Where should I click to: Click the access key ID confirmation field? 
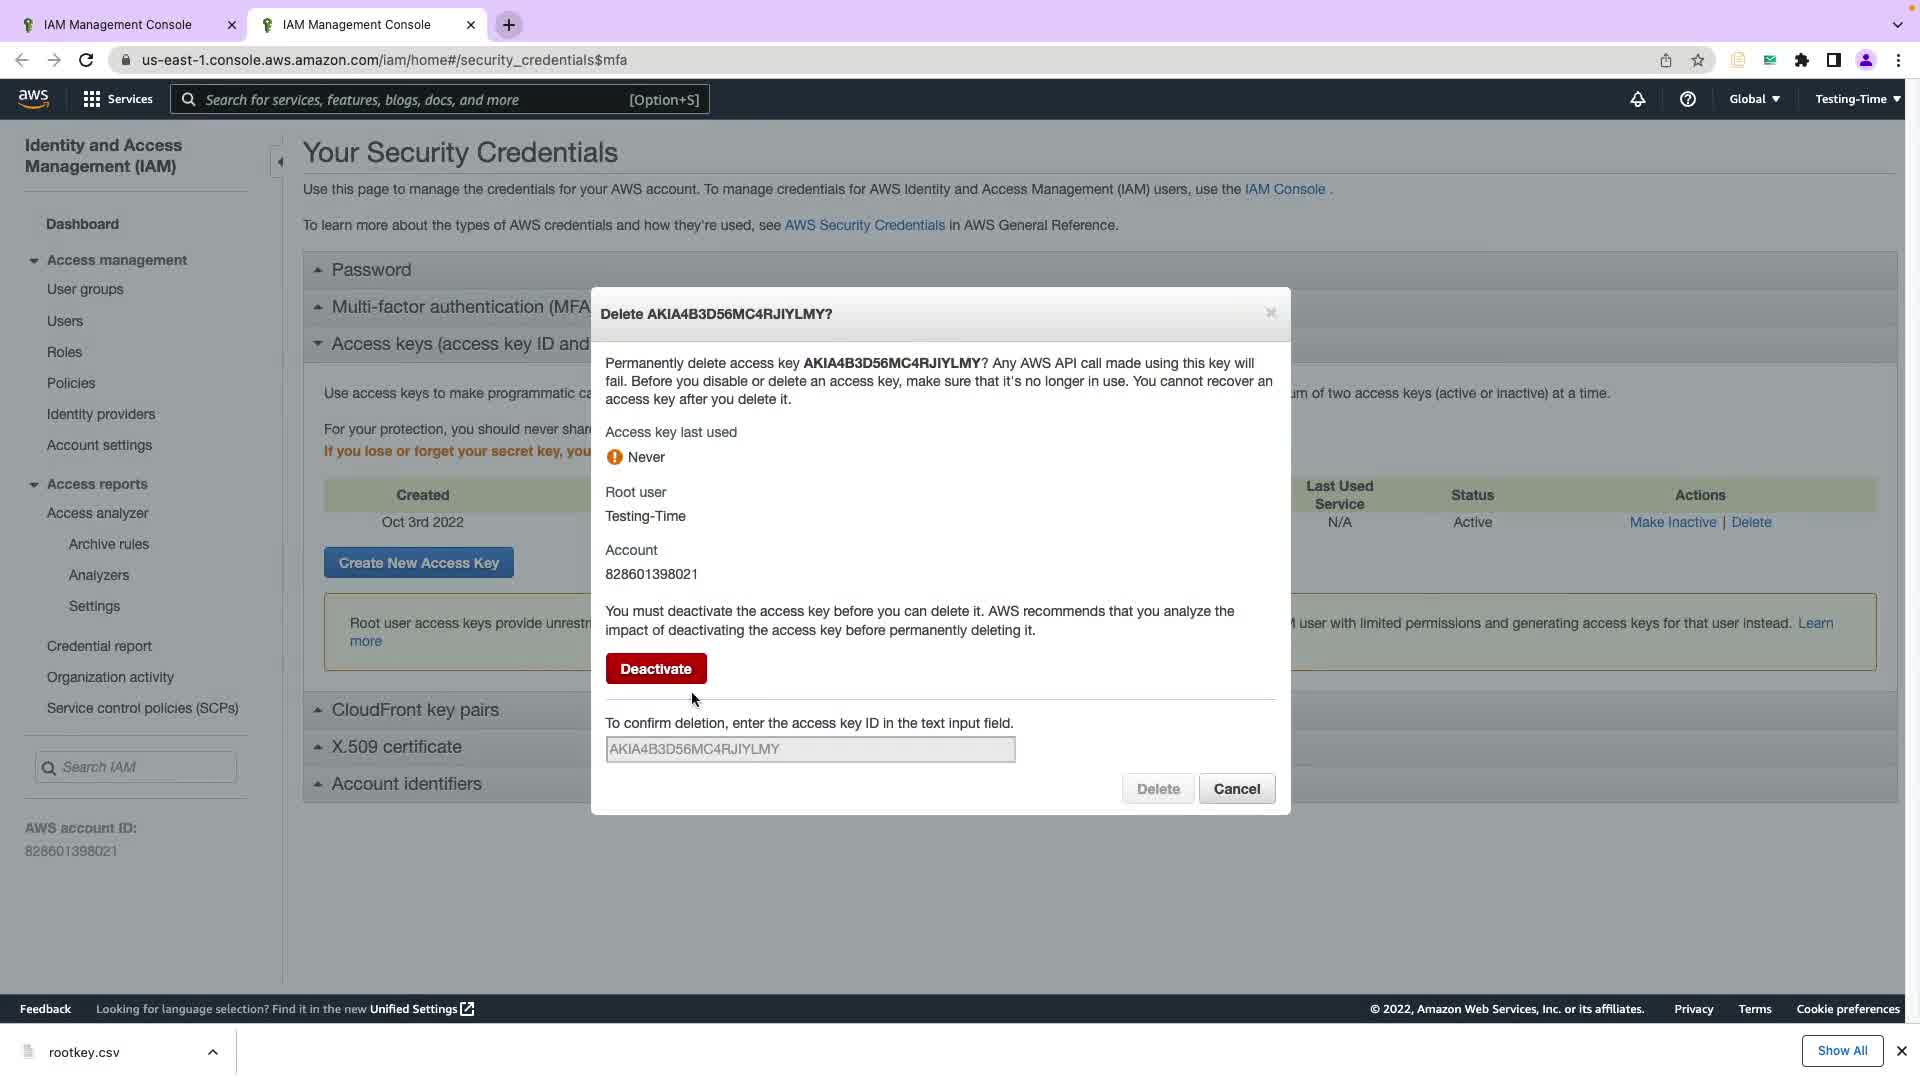tap(809, 749)
